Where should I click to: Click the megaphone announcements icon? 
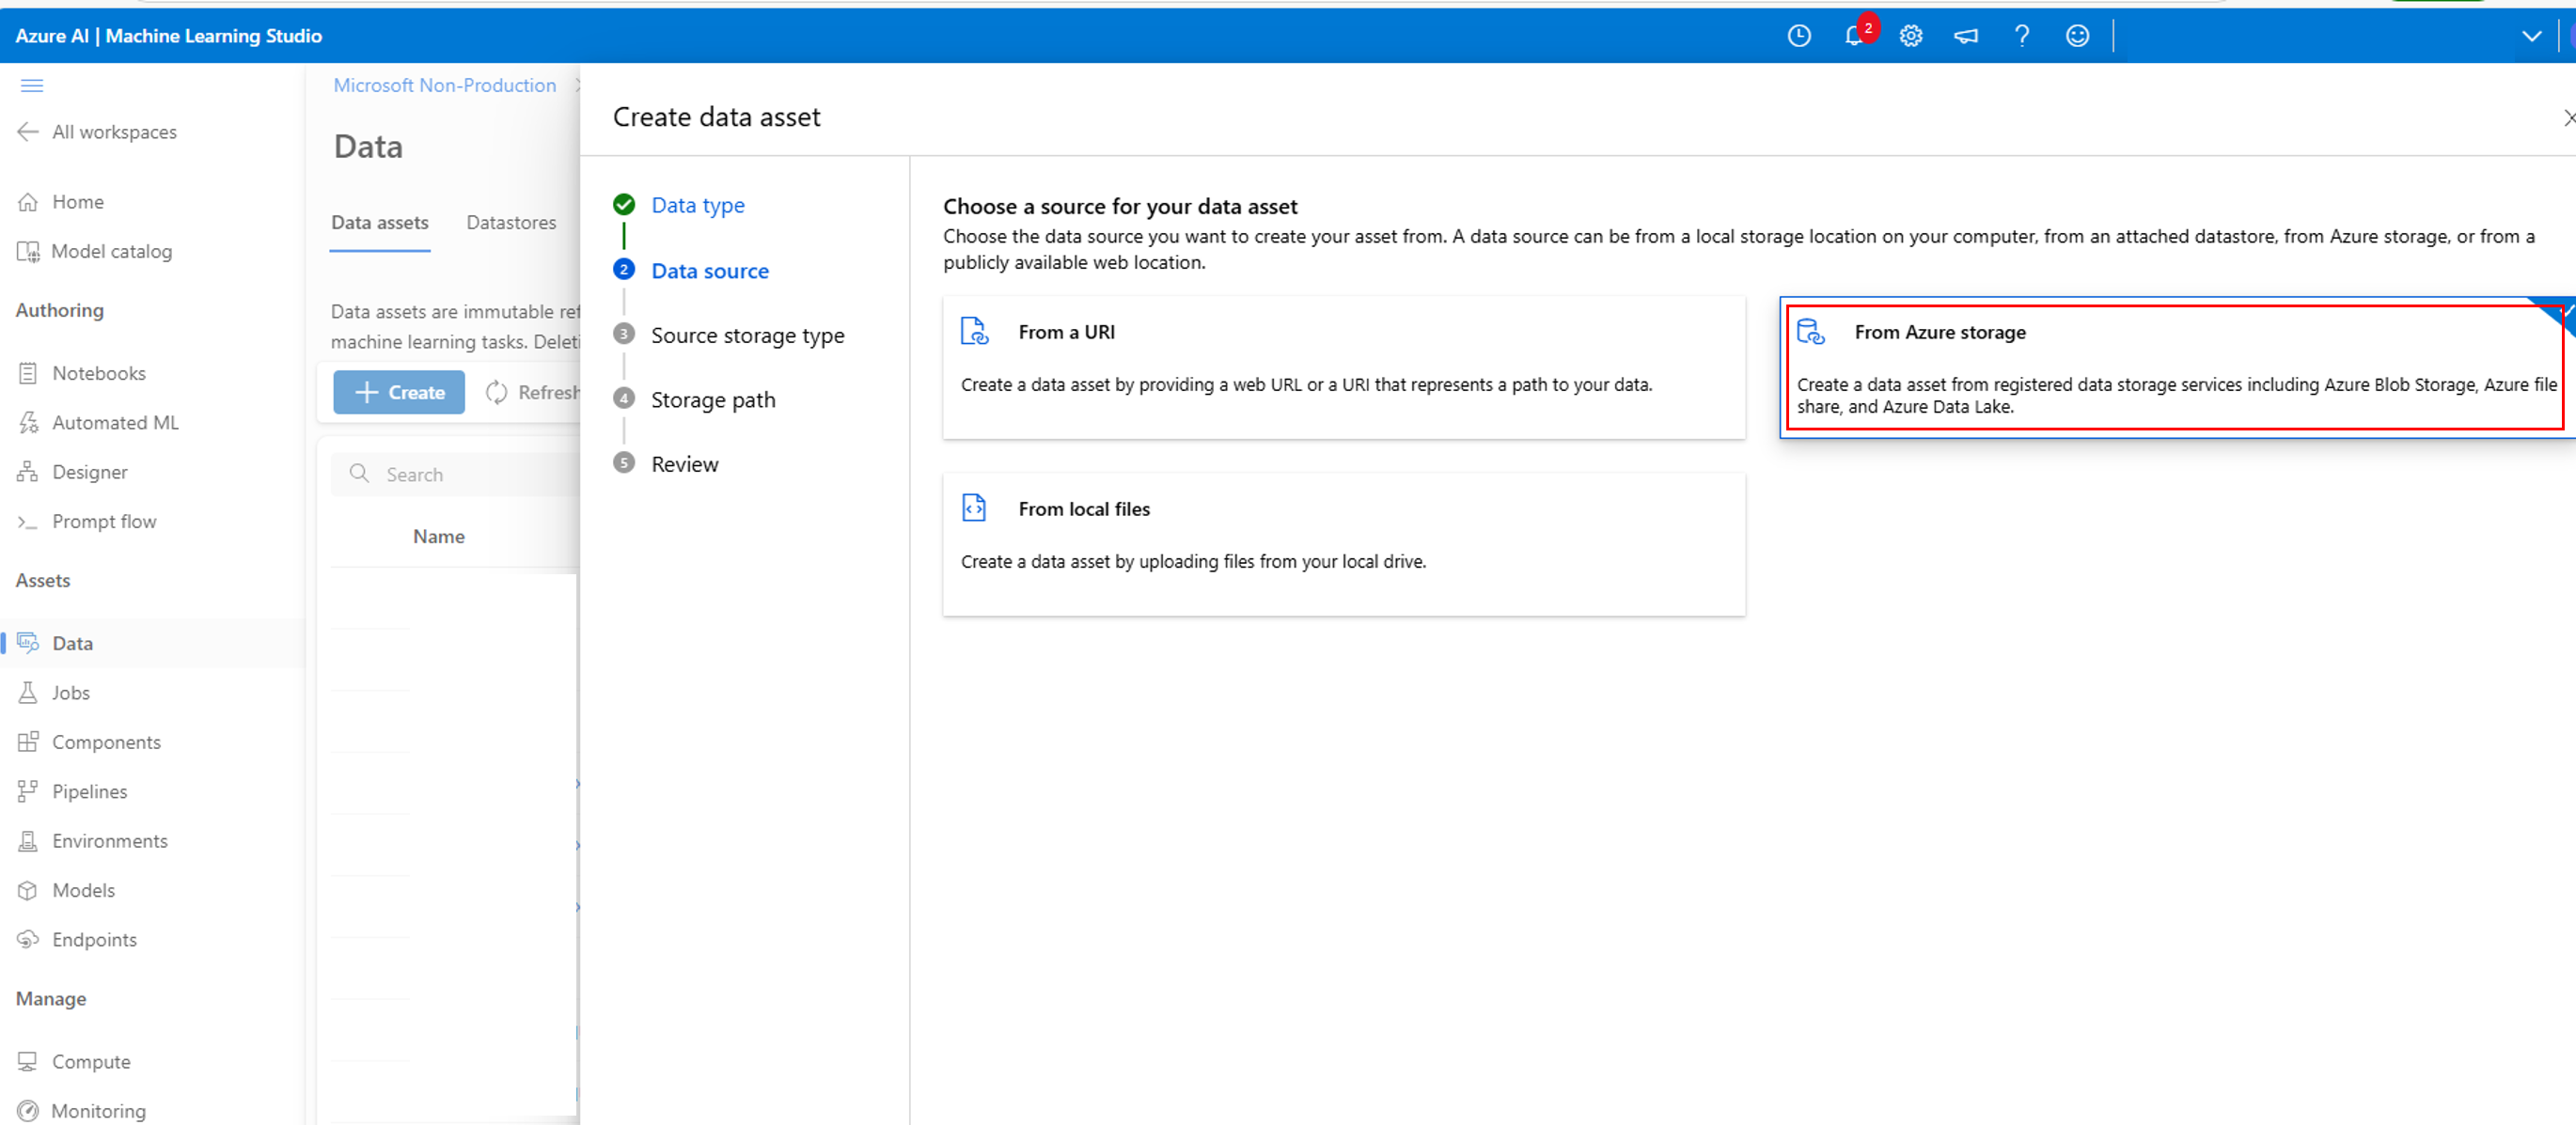click(x=1965, y=37)
